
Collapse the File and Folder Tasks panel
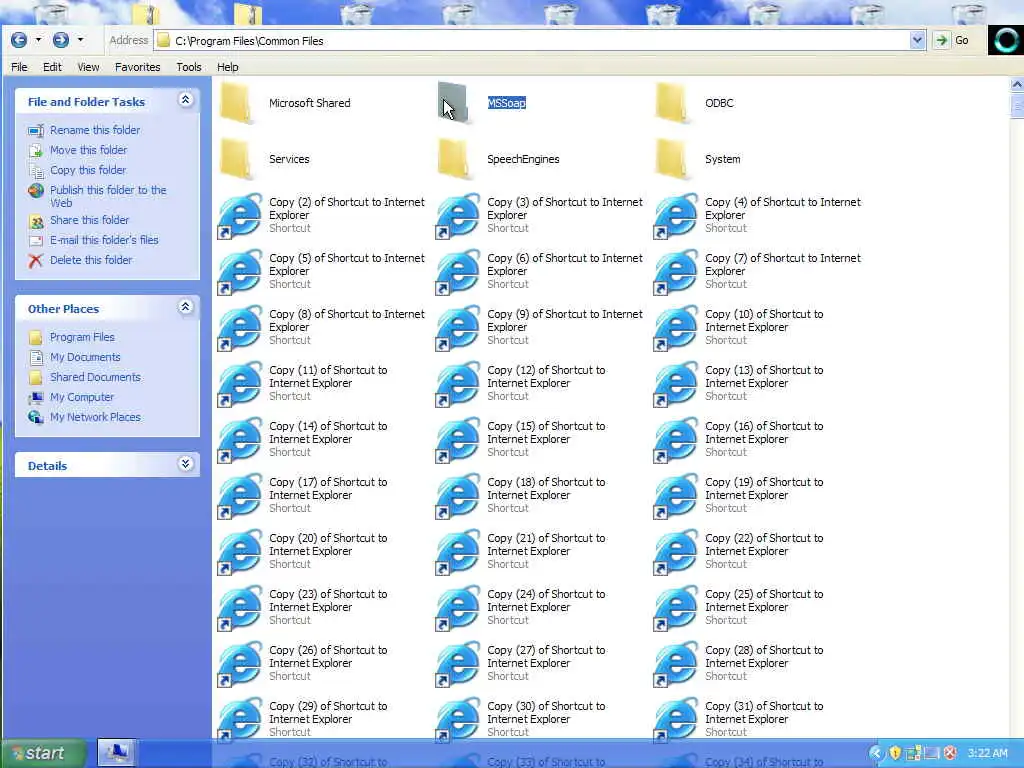coord(185,100)
